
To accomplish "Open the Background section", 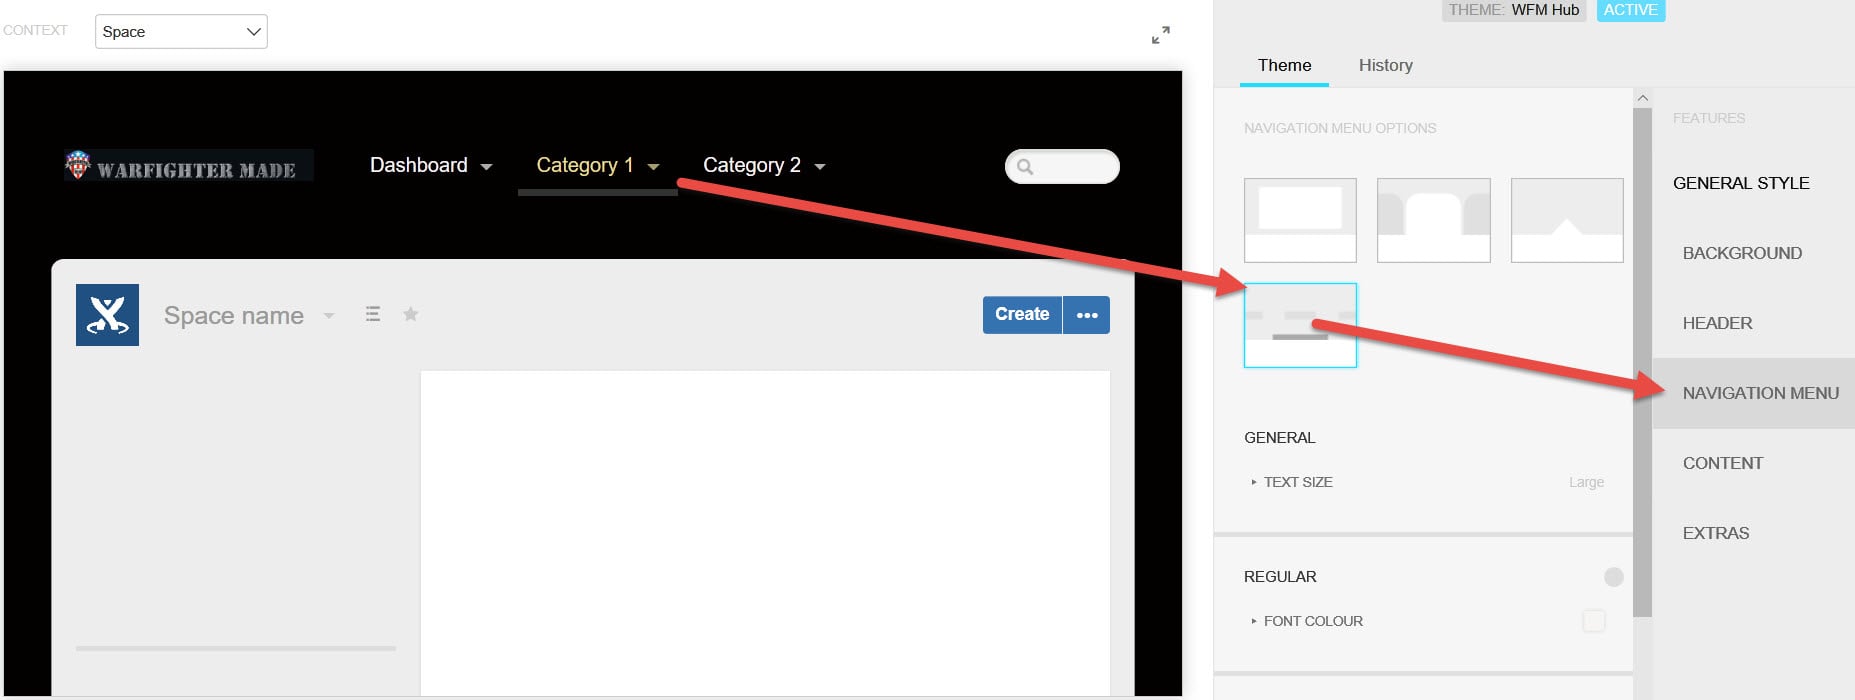I will [x=1742, y=253].
